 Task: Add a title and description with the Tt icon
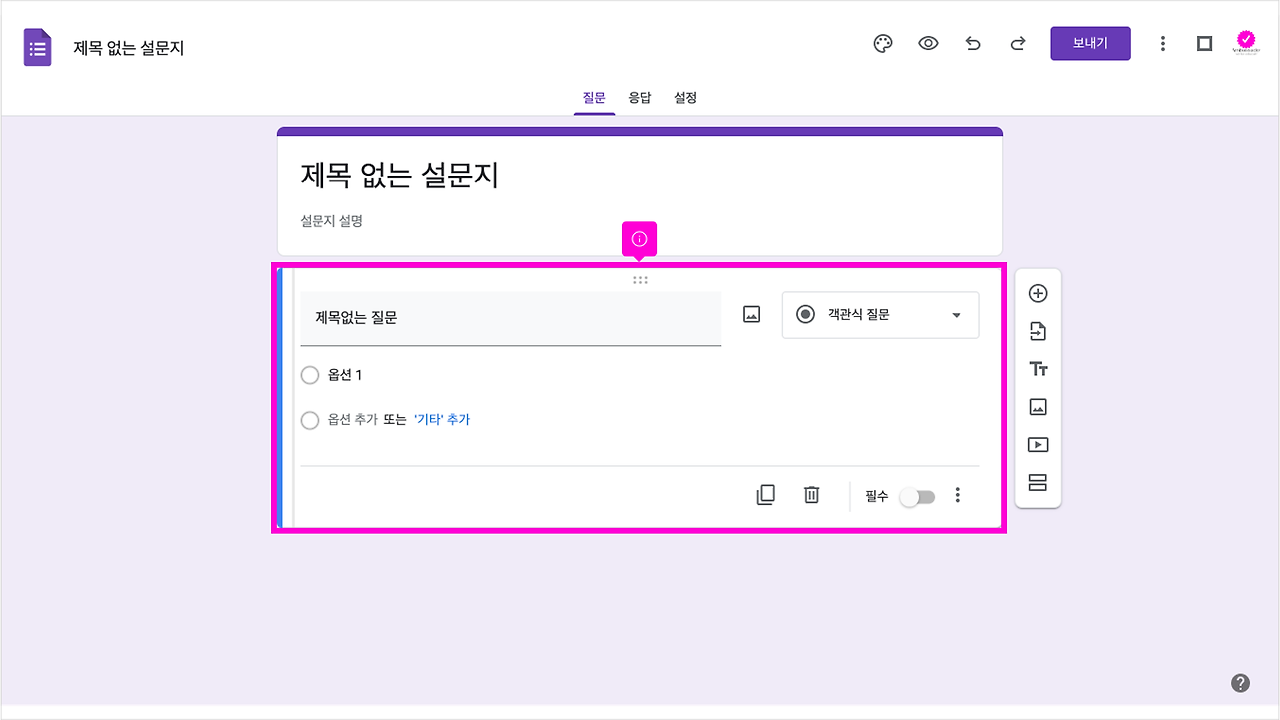click(1038, 368)
